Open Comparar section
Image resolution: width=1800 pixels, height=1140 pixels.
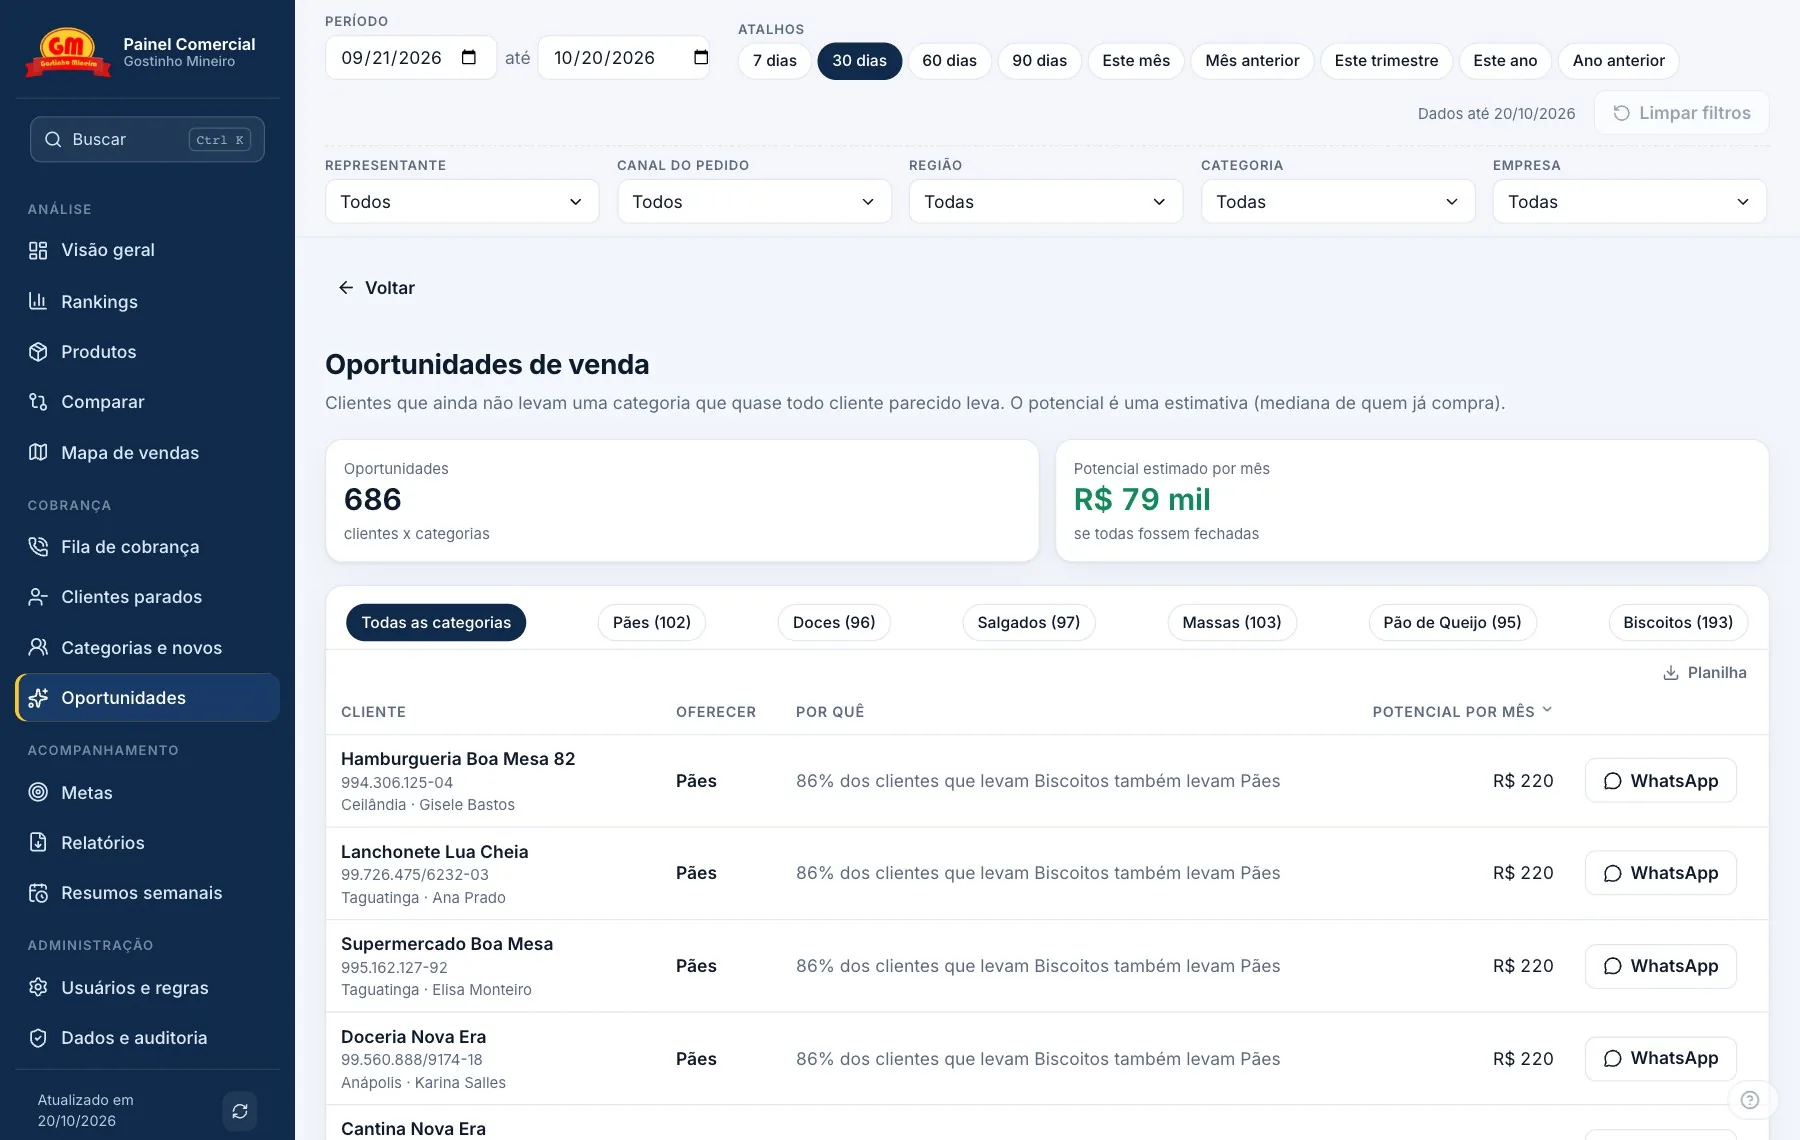[x=147, y=402]
